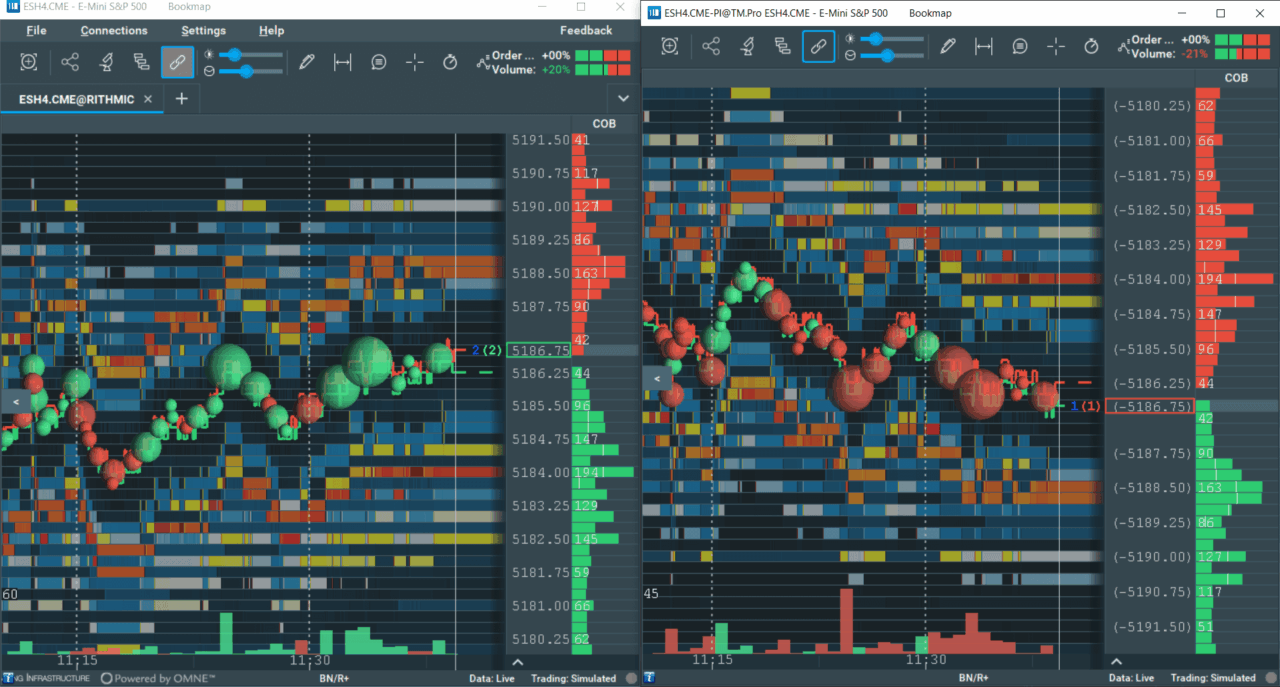The height and width of the screenshot is (687, 1280).
Task: Click the zoom selection icon at toolbar start
Action: point(28,61)
